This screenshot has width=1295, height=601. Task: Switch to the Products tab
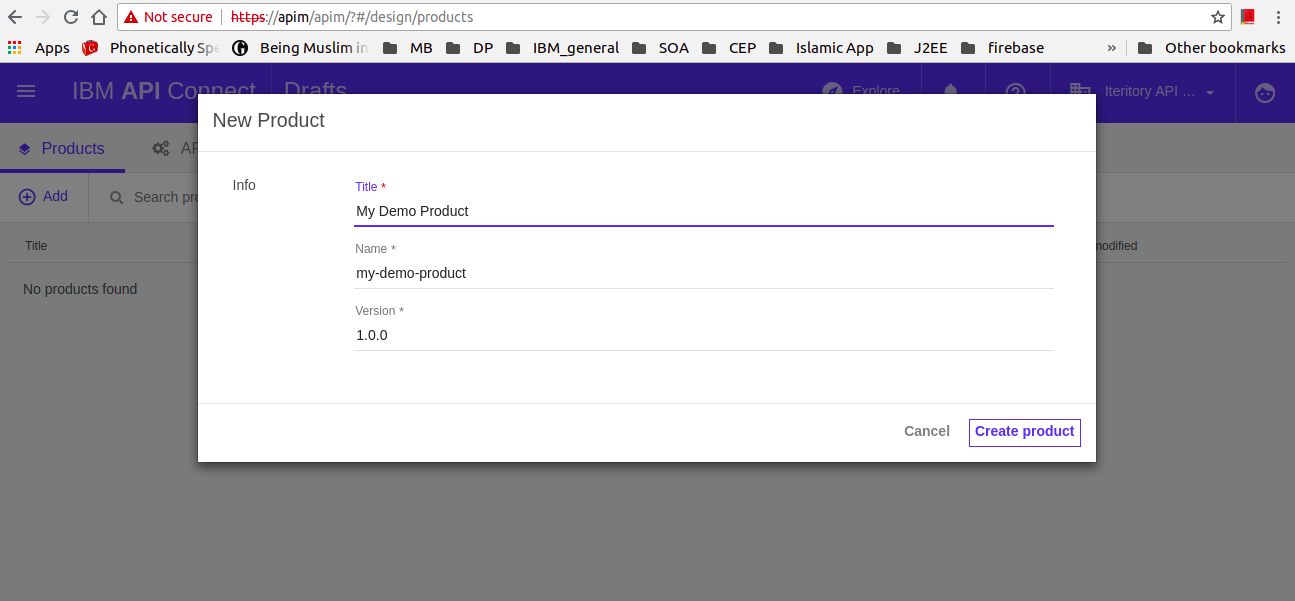(x=62, y=149)
